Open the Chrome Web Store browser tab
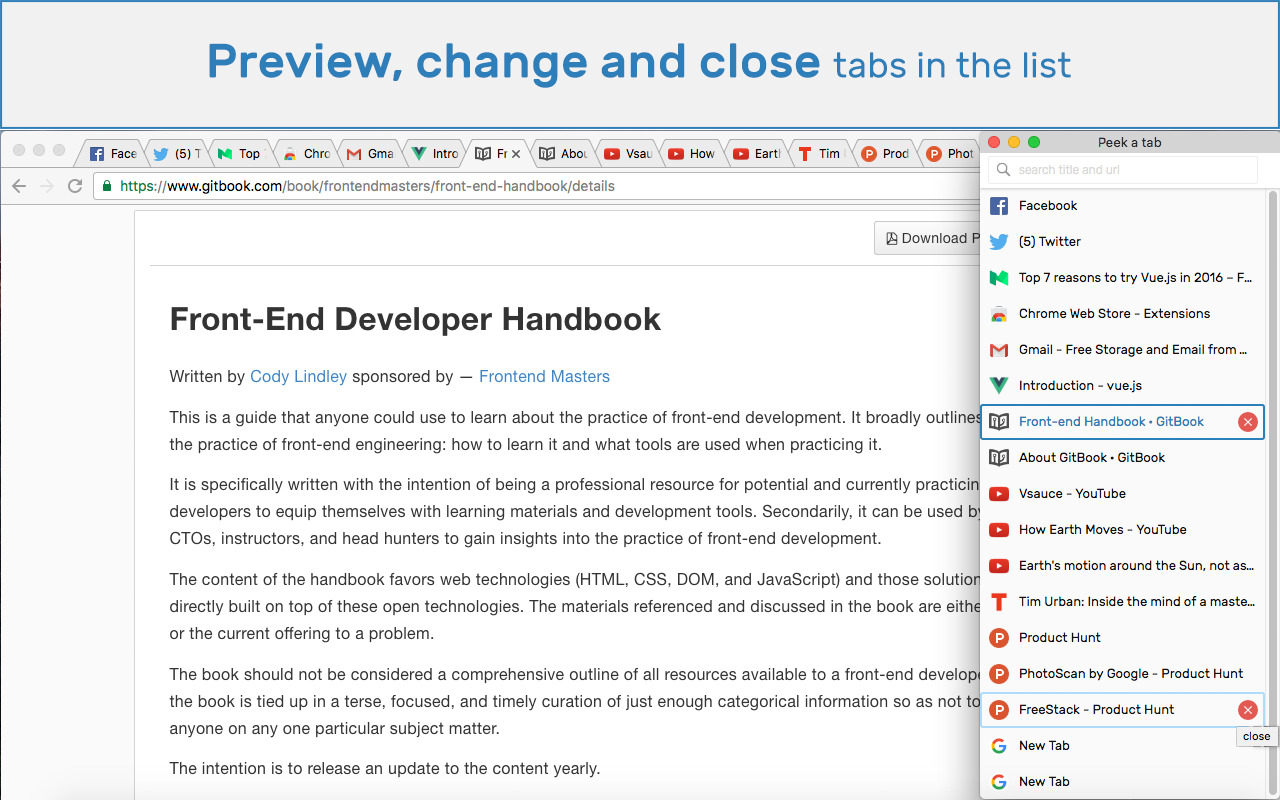The image size is (1280, 800). pos(306,153)
